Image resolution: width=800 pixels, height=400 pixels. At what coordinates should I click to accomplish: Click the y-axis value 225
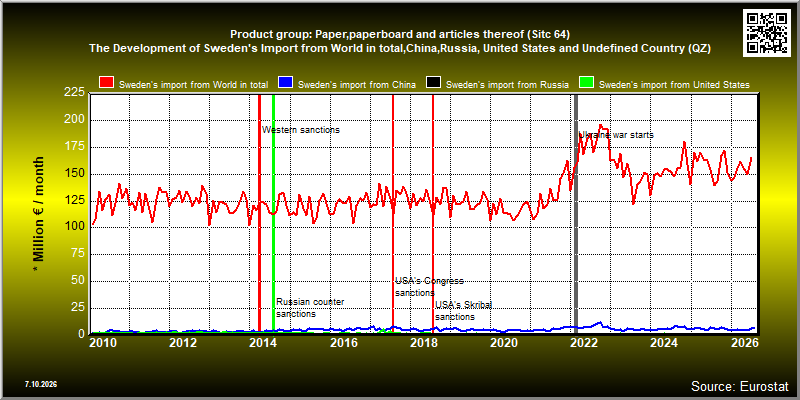tap(76, 93)
